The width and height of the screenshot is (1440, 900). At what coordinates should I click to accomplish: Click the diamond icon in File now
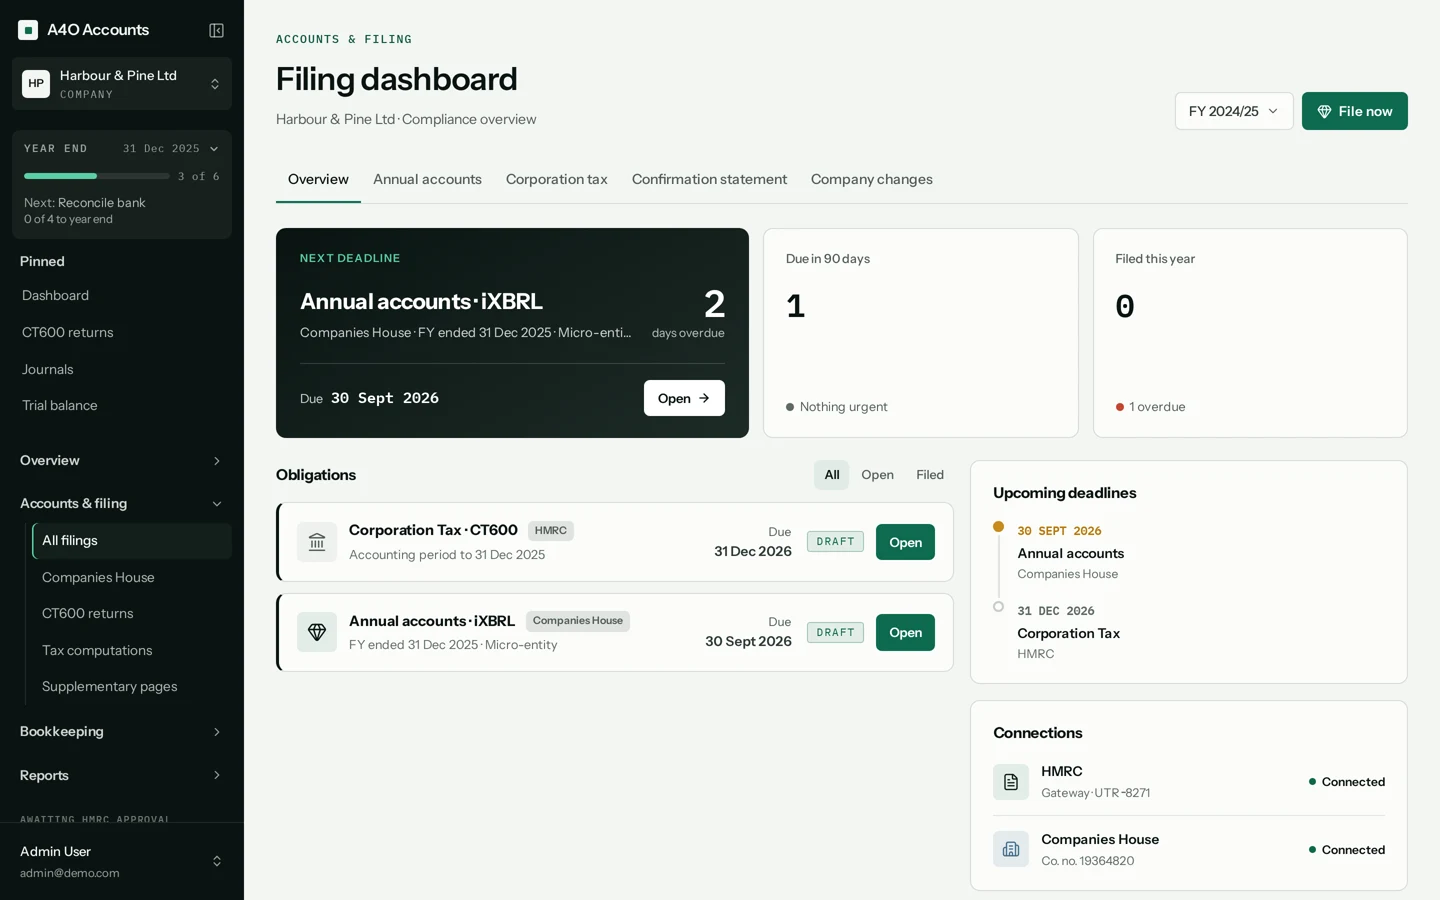(x=1324, y=111)
